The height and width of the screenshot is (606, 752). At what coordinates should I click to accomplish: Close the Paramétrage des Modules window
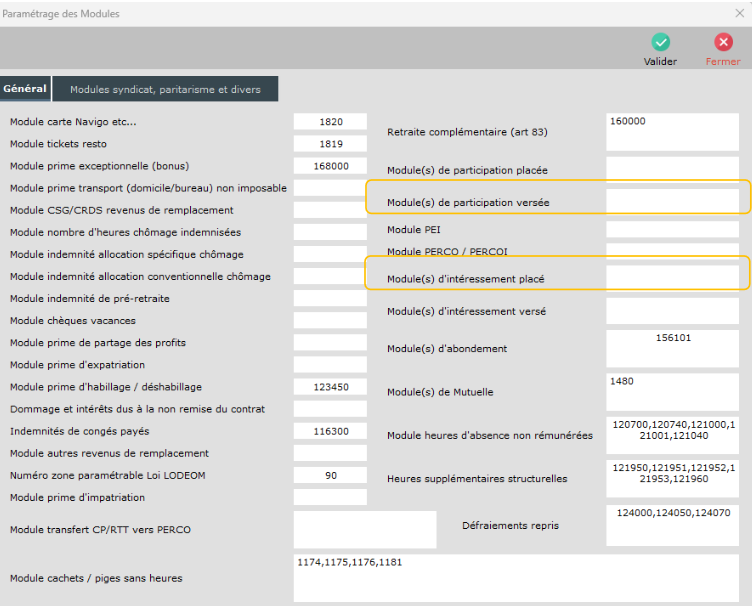(x=739, y=13)
